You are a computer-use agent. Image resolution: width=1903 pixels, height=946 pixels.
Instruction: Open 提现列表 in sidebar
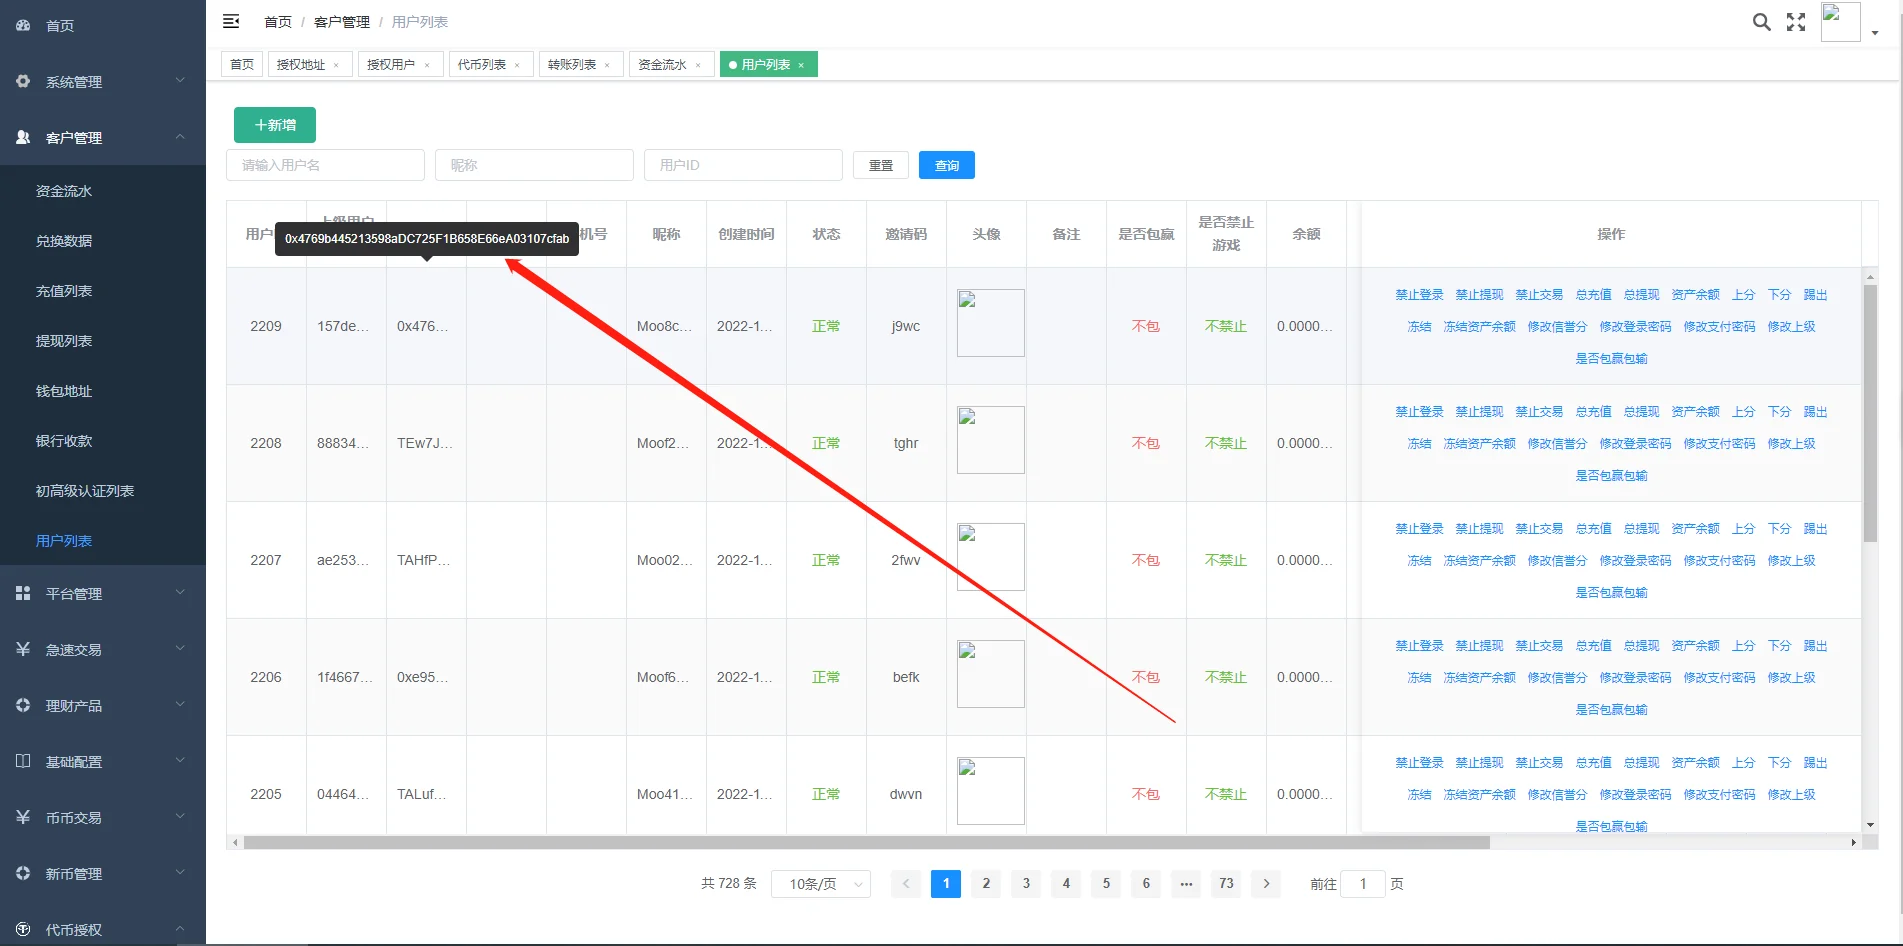[x=64, y=341]
